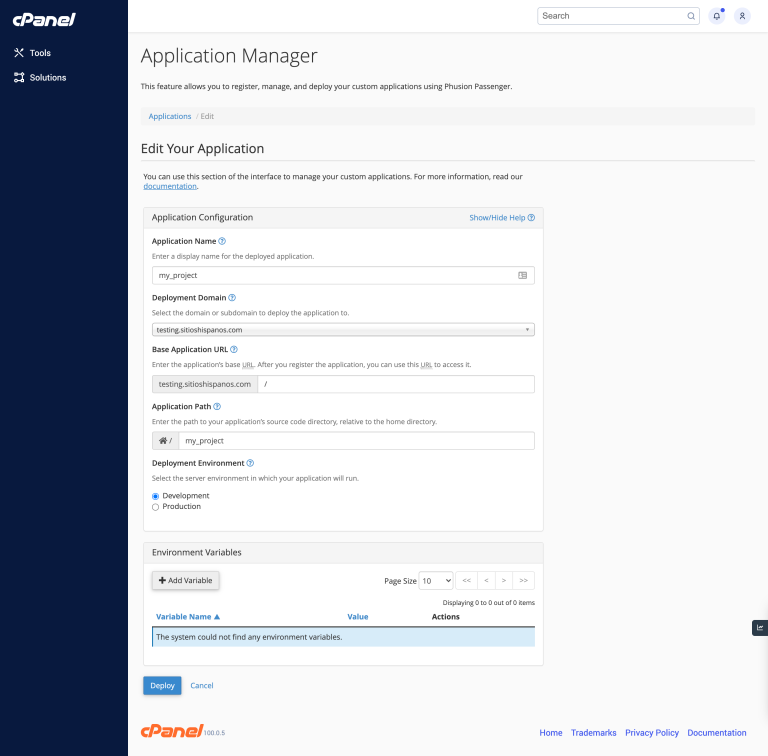Open the Privacy Policy footer link
The height and width of the screenshot is (756, 768).
(651, 732)
